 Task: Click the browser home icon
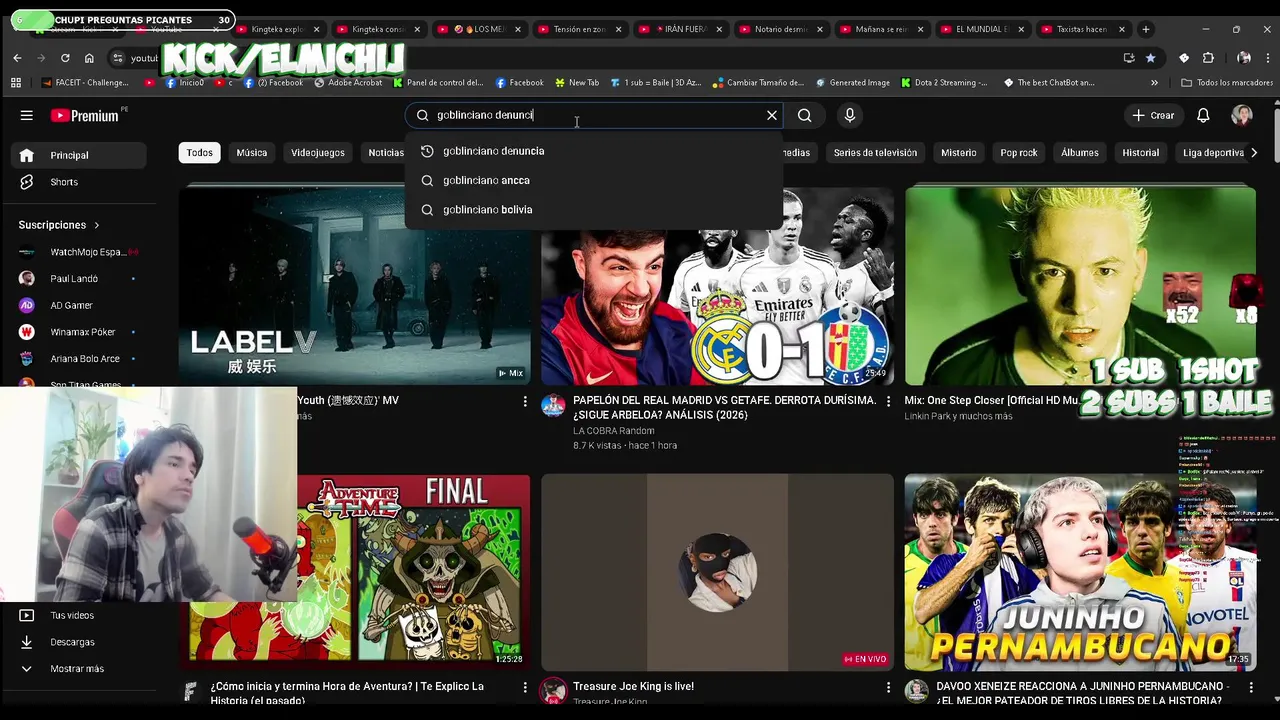pyautogui.click(x=89, y=58)
